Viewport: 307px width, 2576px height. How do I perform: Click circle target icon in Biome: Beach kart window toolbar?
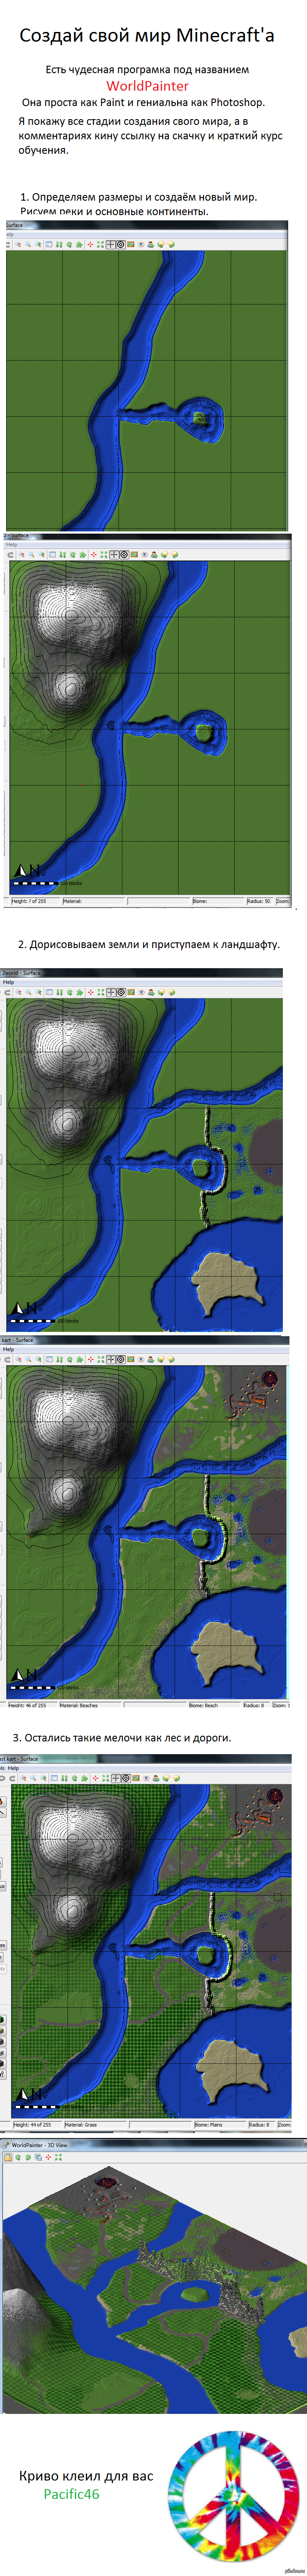coord(121,1359)
